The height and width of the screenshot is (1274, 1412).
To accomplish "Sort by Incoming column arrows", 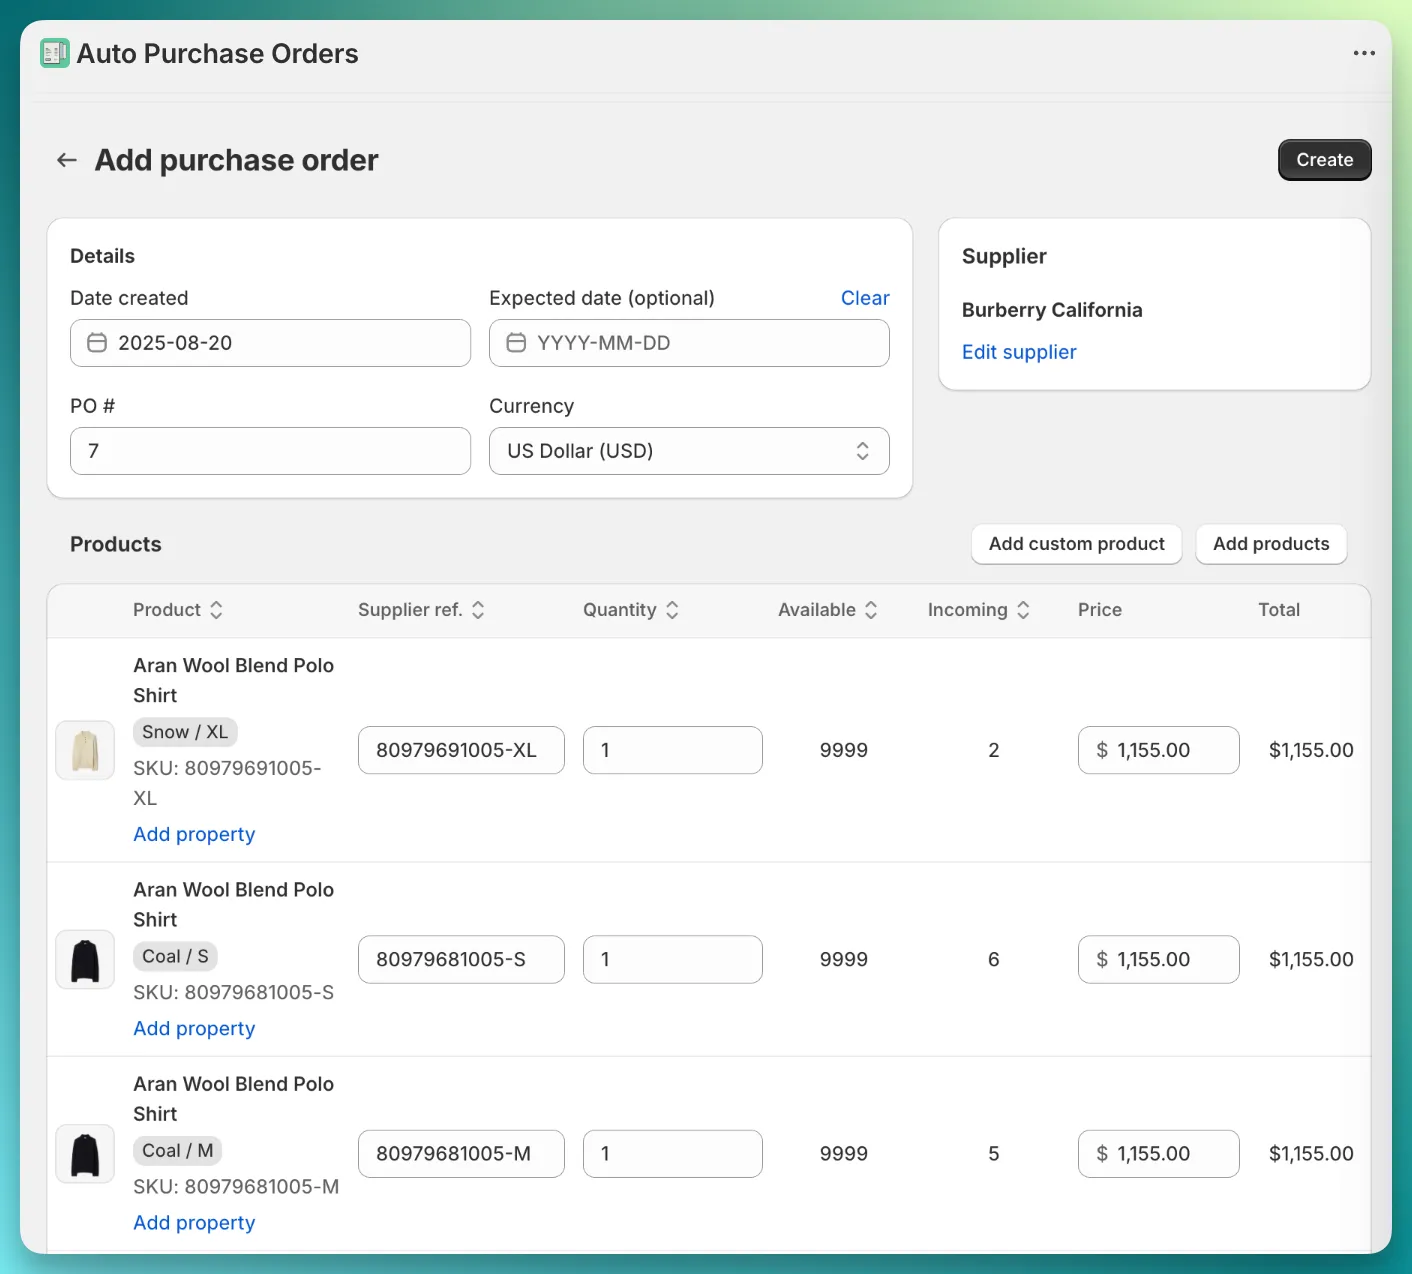I will tap(1023, 610).
